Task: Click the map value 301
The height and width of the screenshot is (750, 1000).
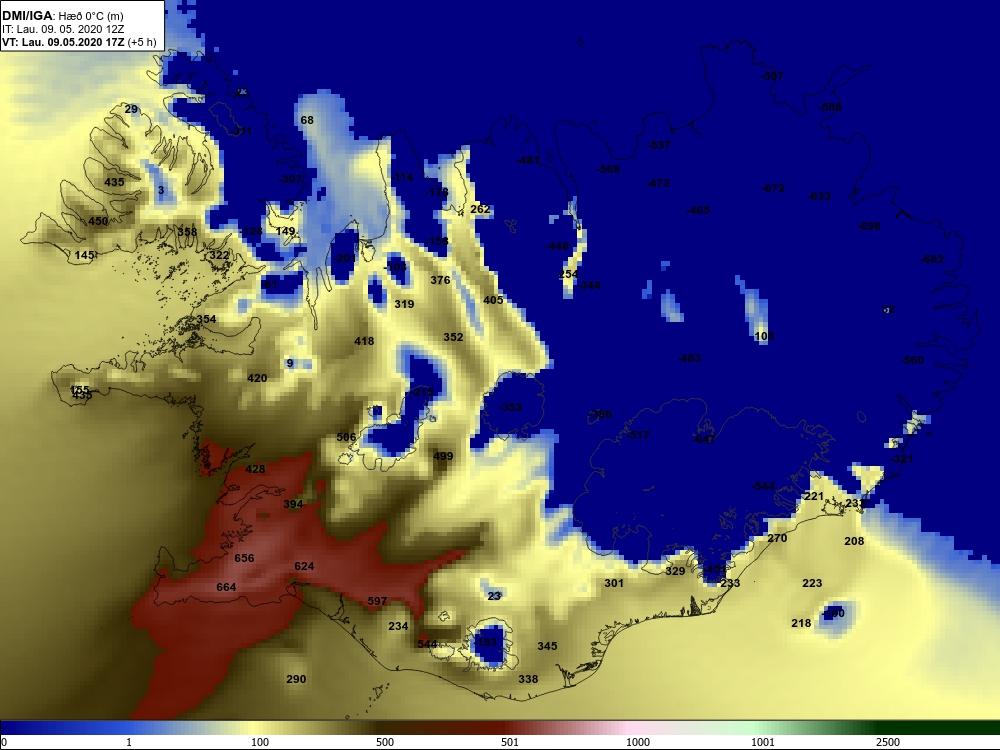Action: point(614,583)
